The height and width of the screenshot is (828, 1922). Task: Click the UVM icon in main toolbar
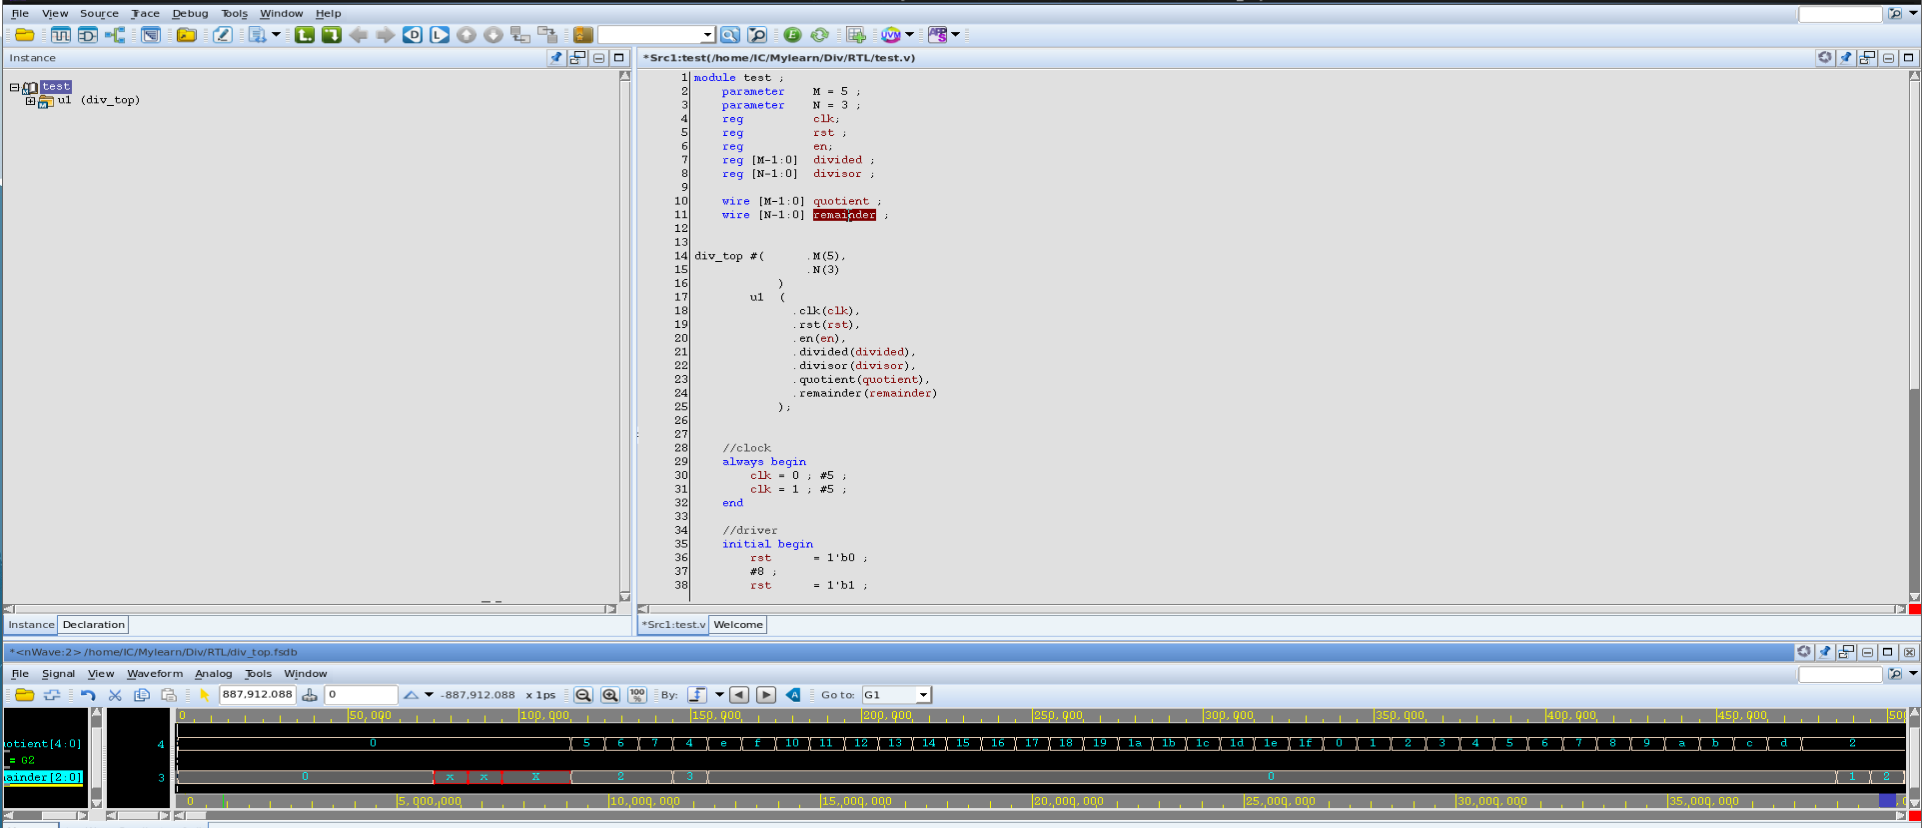(x=890, y=35)
